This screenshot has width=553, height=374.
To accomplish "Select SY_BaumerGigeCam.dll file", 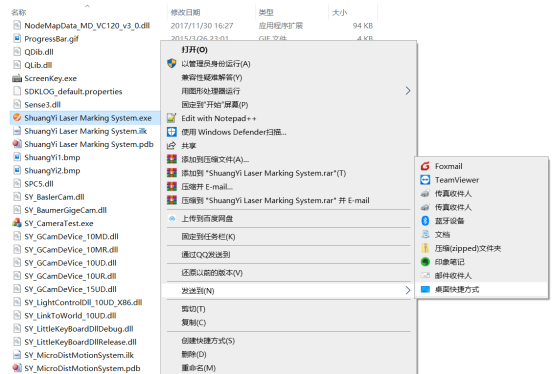I will click(x=66, y=210).
